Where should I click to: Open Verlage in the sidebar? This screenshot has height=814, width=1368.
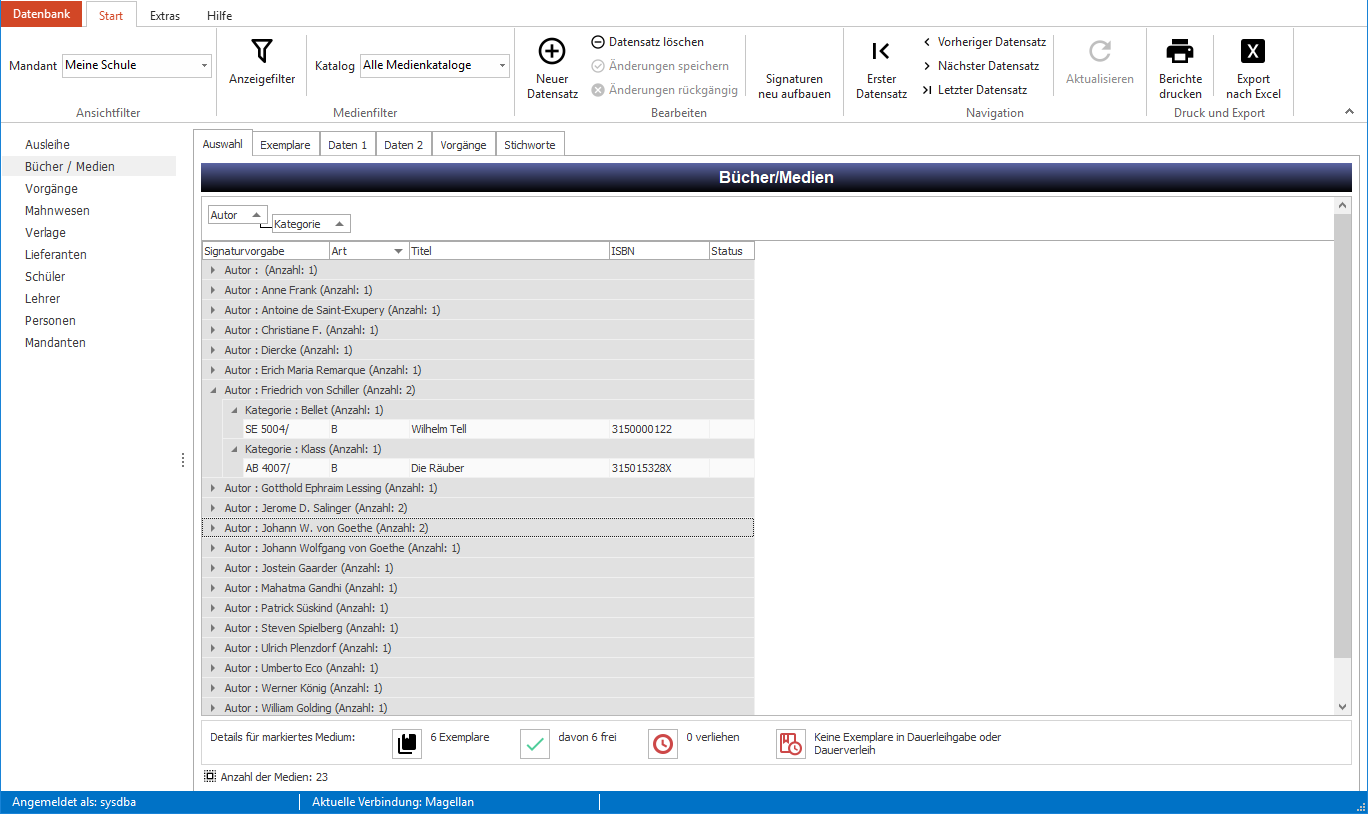pos(46,233)
